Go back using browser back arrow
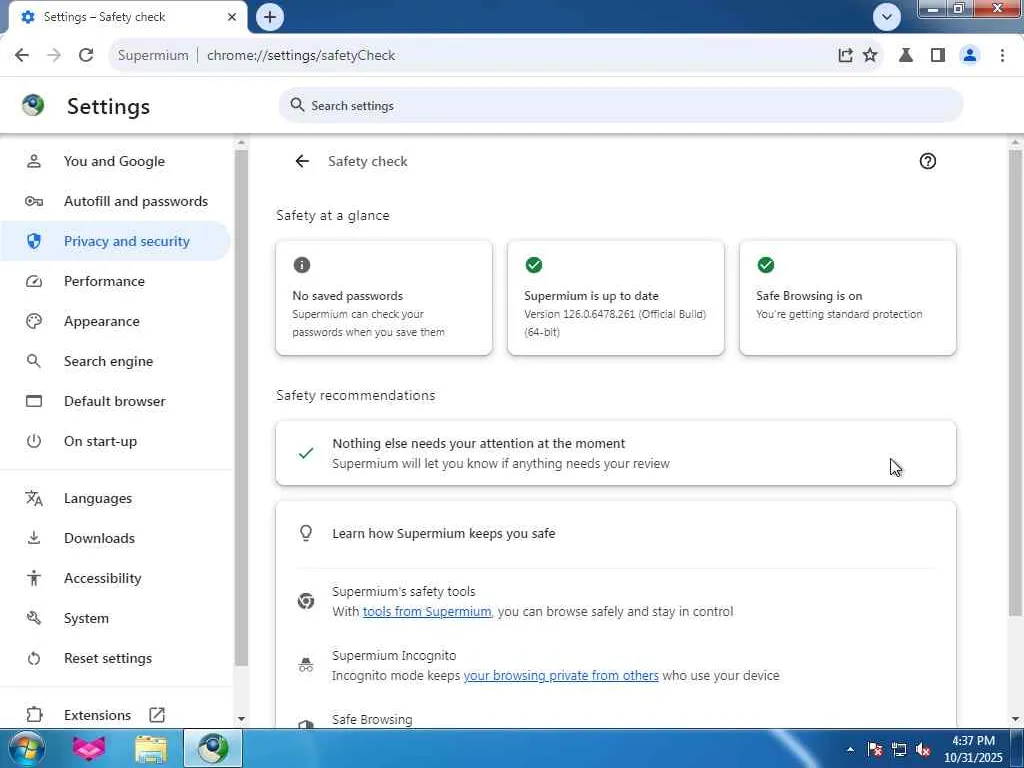1024x768 pixels. click(22, 55)
